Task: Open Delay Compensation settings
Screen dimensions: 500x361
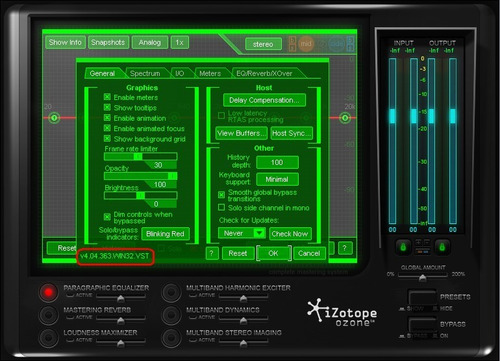Action: pyautogui.click(x=264, y=100)
